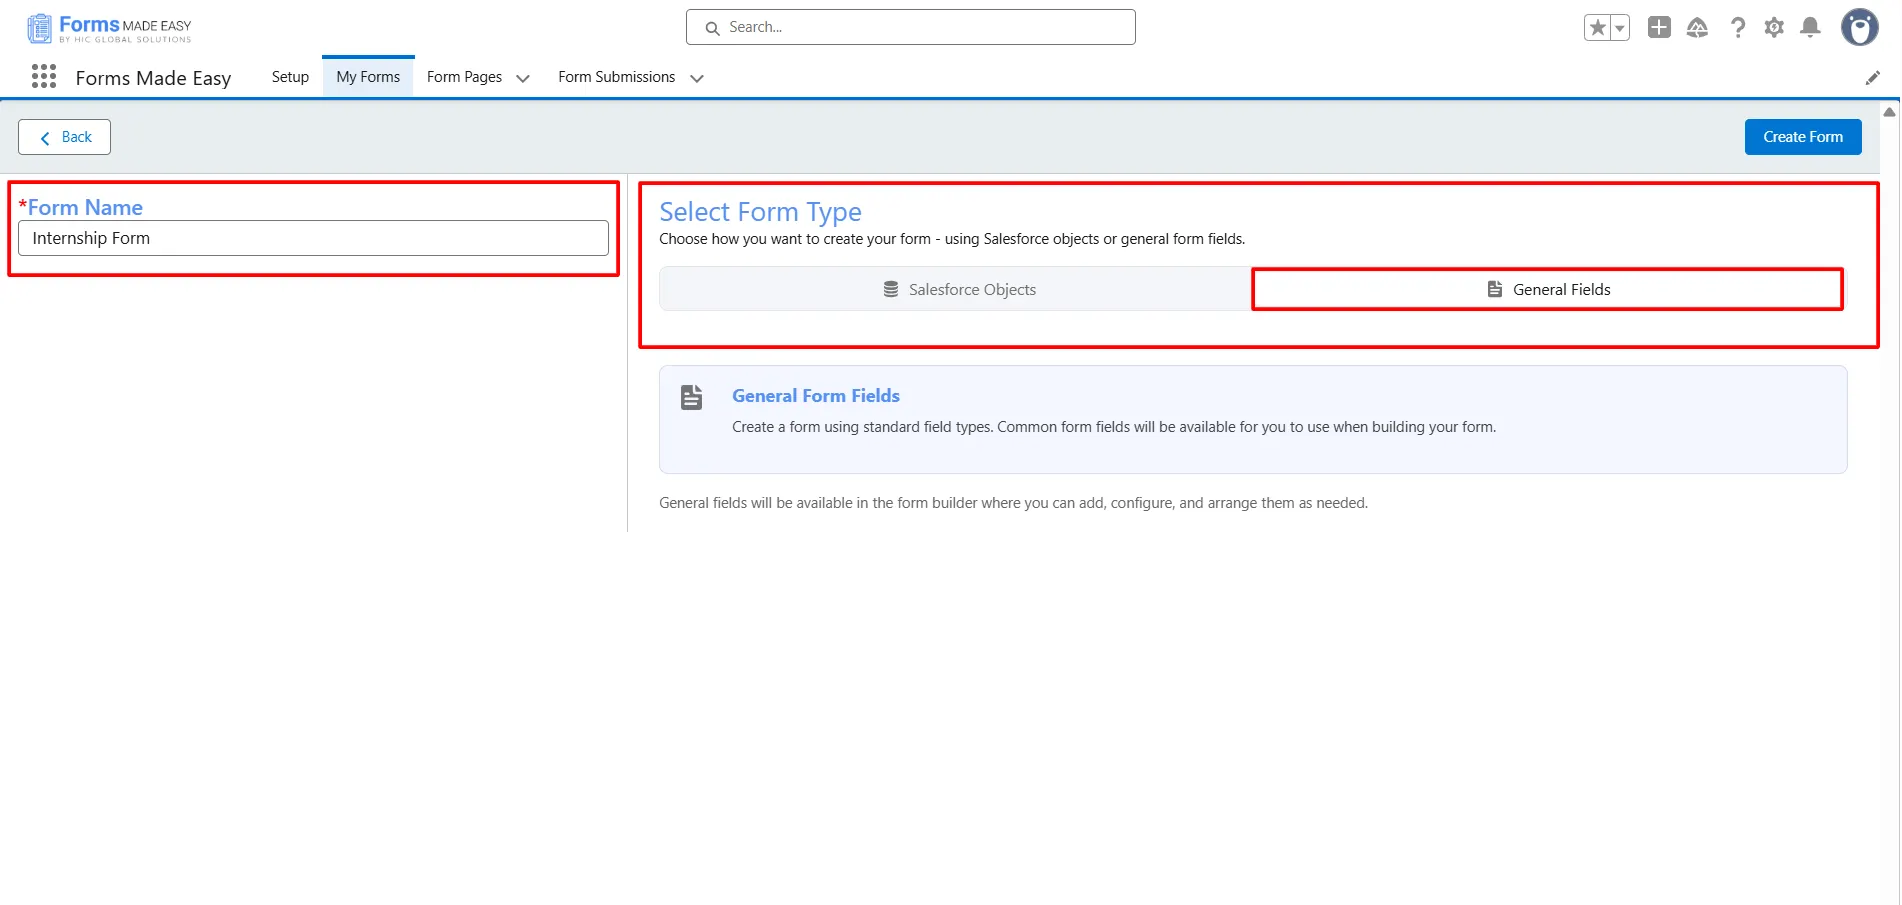
Task: Click the Create Form button
Action: coord(1803,137)
